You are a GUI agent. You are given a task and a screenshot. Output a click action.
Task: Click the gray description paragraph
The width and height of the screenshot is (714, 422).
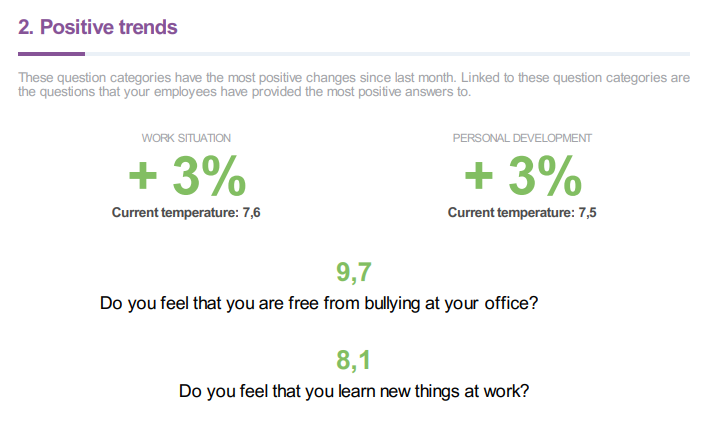354,85
